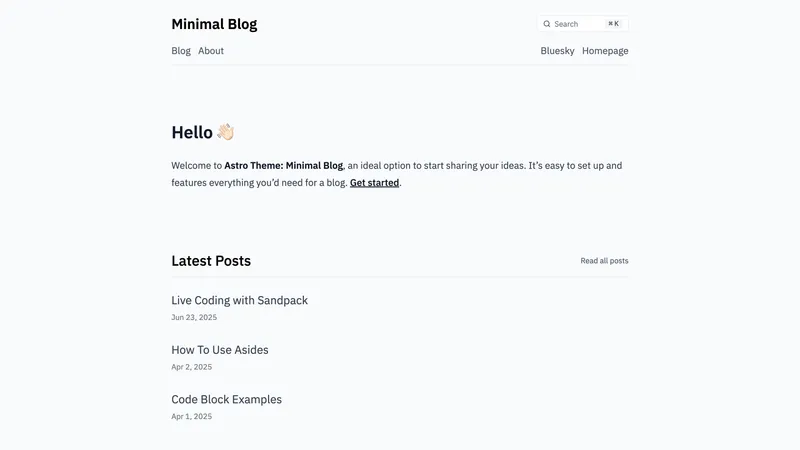Image resolution: width=800 pixels, height=450 pixels.
Task: Open the Code Block Examples post
Action: (226, 399)
